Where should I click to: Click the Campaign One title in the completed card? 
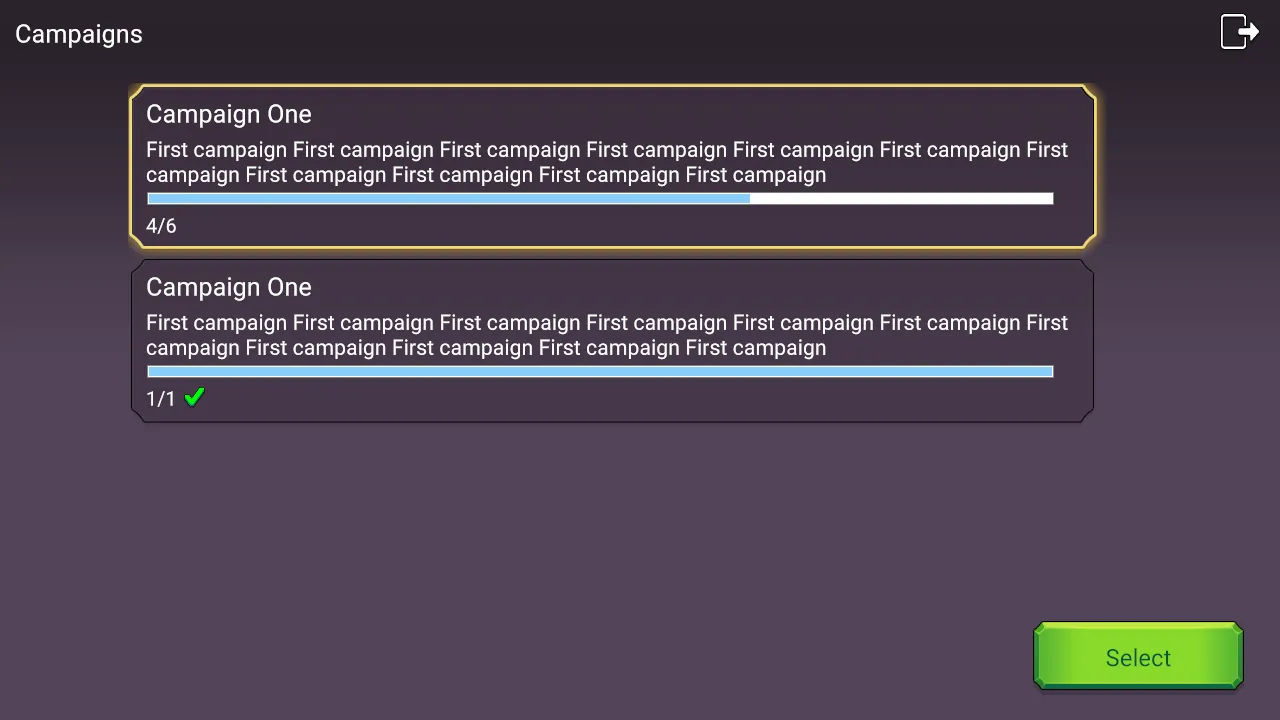coord(229,287)
